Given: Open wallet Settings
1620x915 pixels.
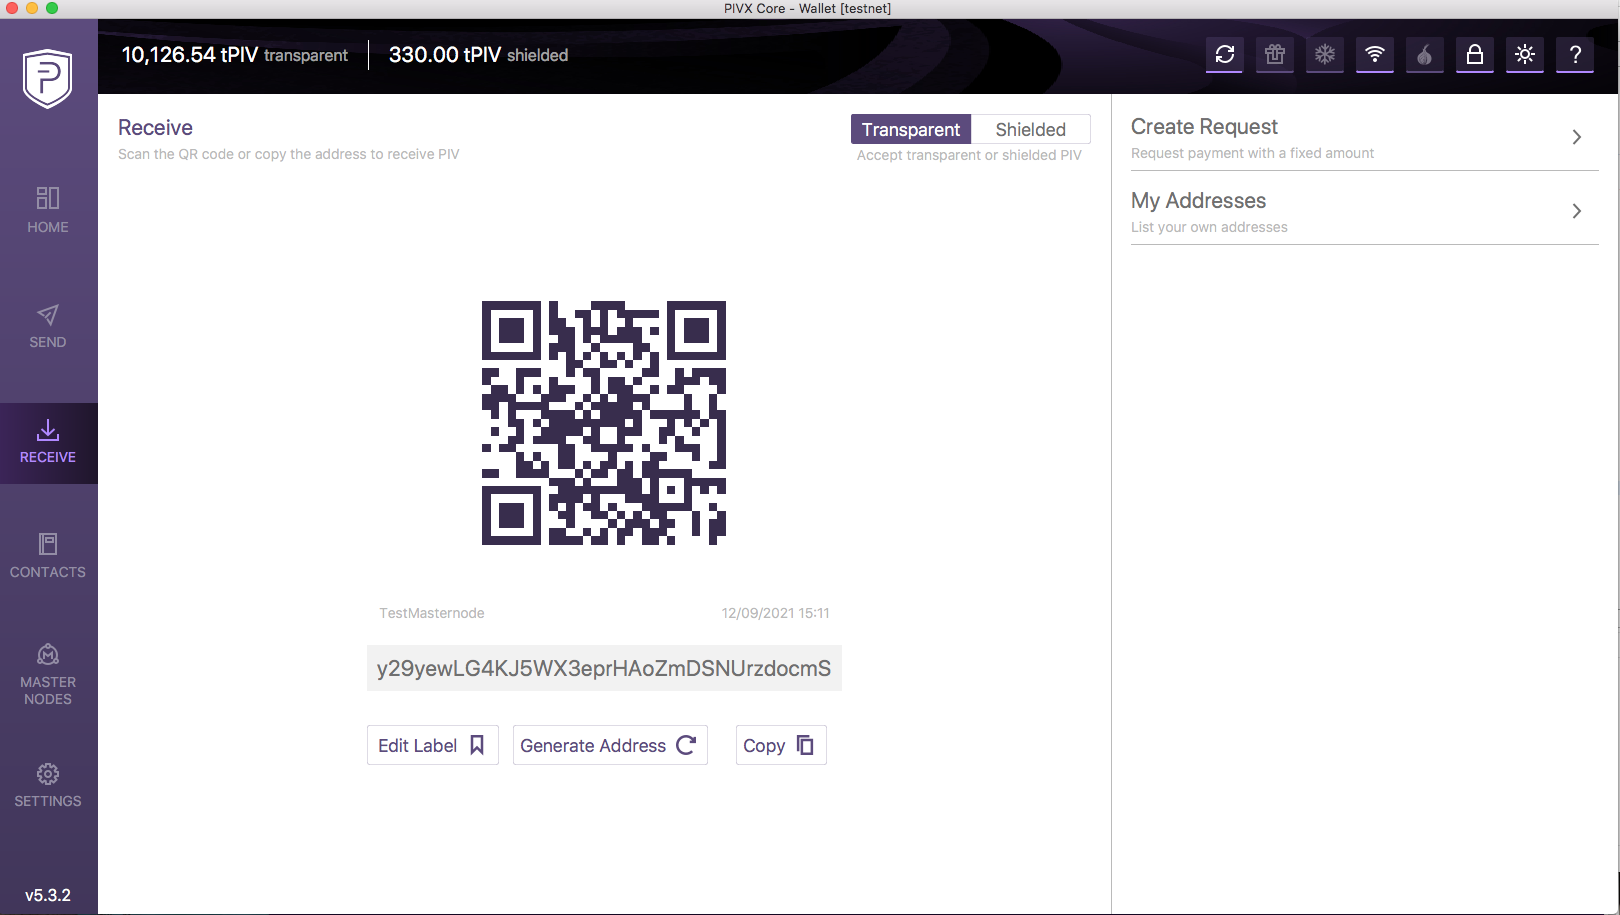Looking at the screenshot, I should (x=48, y=786).
